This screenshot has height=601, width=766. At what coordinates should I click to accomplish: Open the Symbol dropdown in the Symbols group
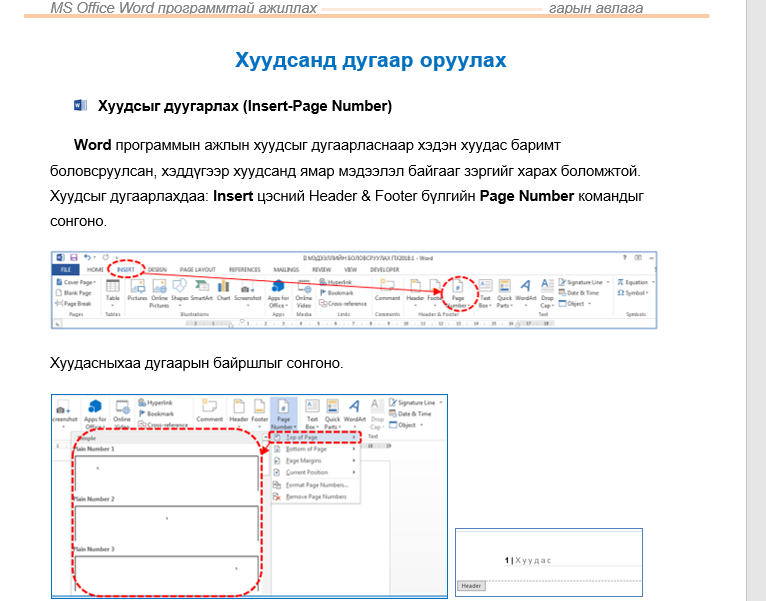(633, 293)
